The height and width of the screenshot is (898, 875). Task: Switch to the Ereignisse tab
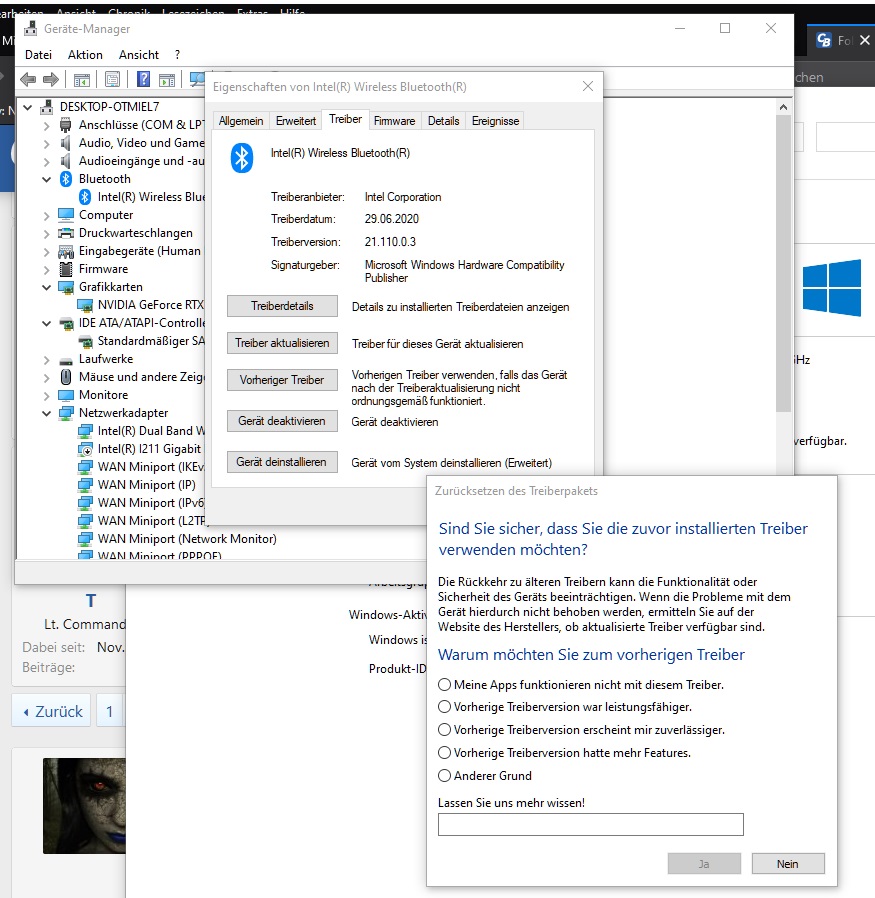tap(495, 121)
